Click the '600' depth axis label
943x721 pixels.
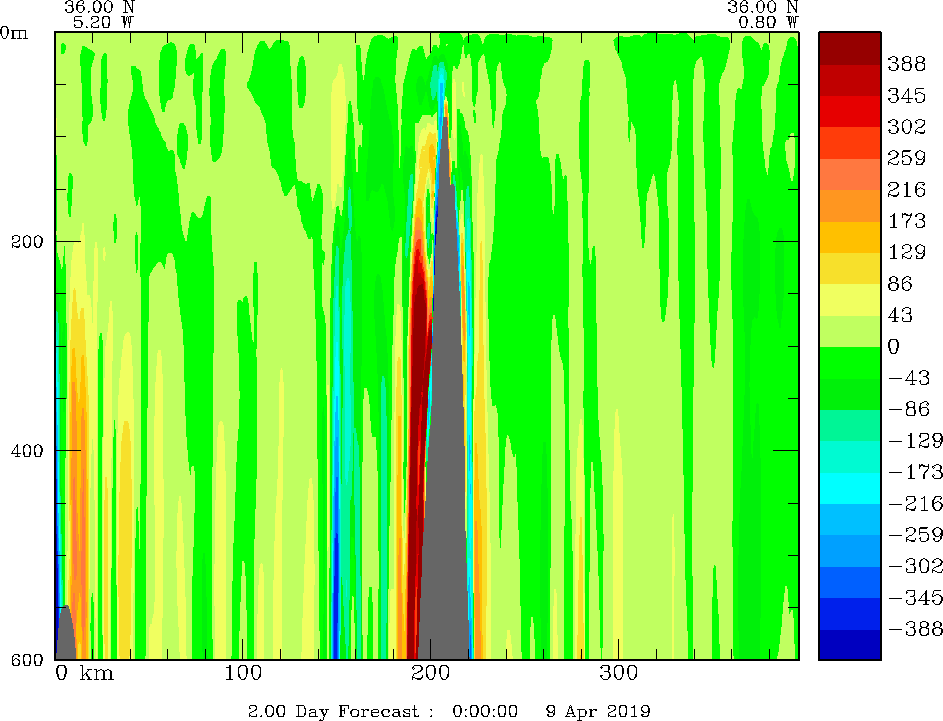coord(27,660)
